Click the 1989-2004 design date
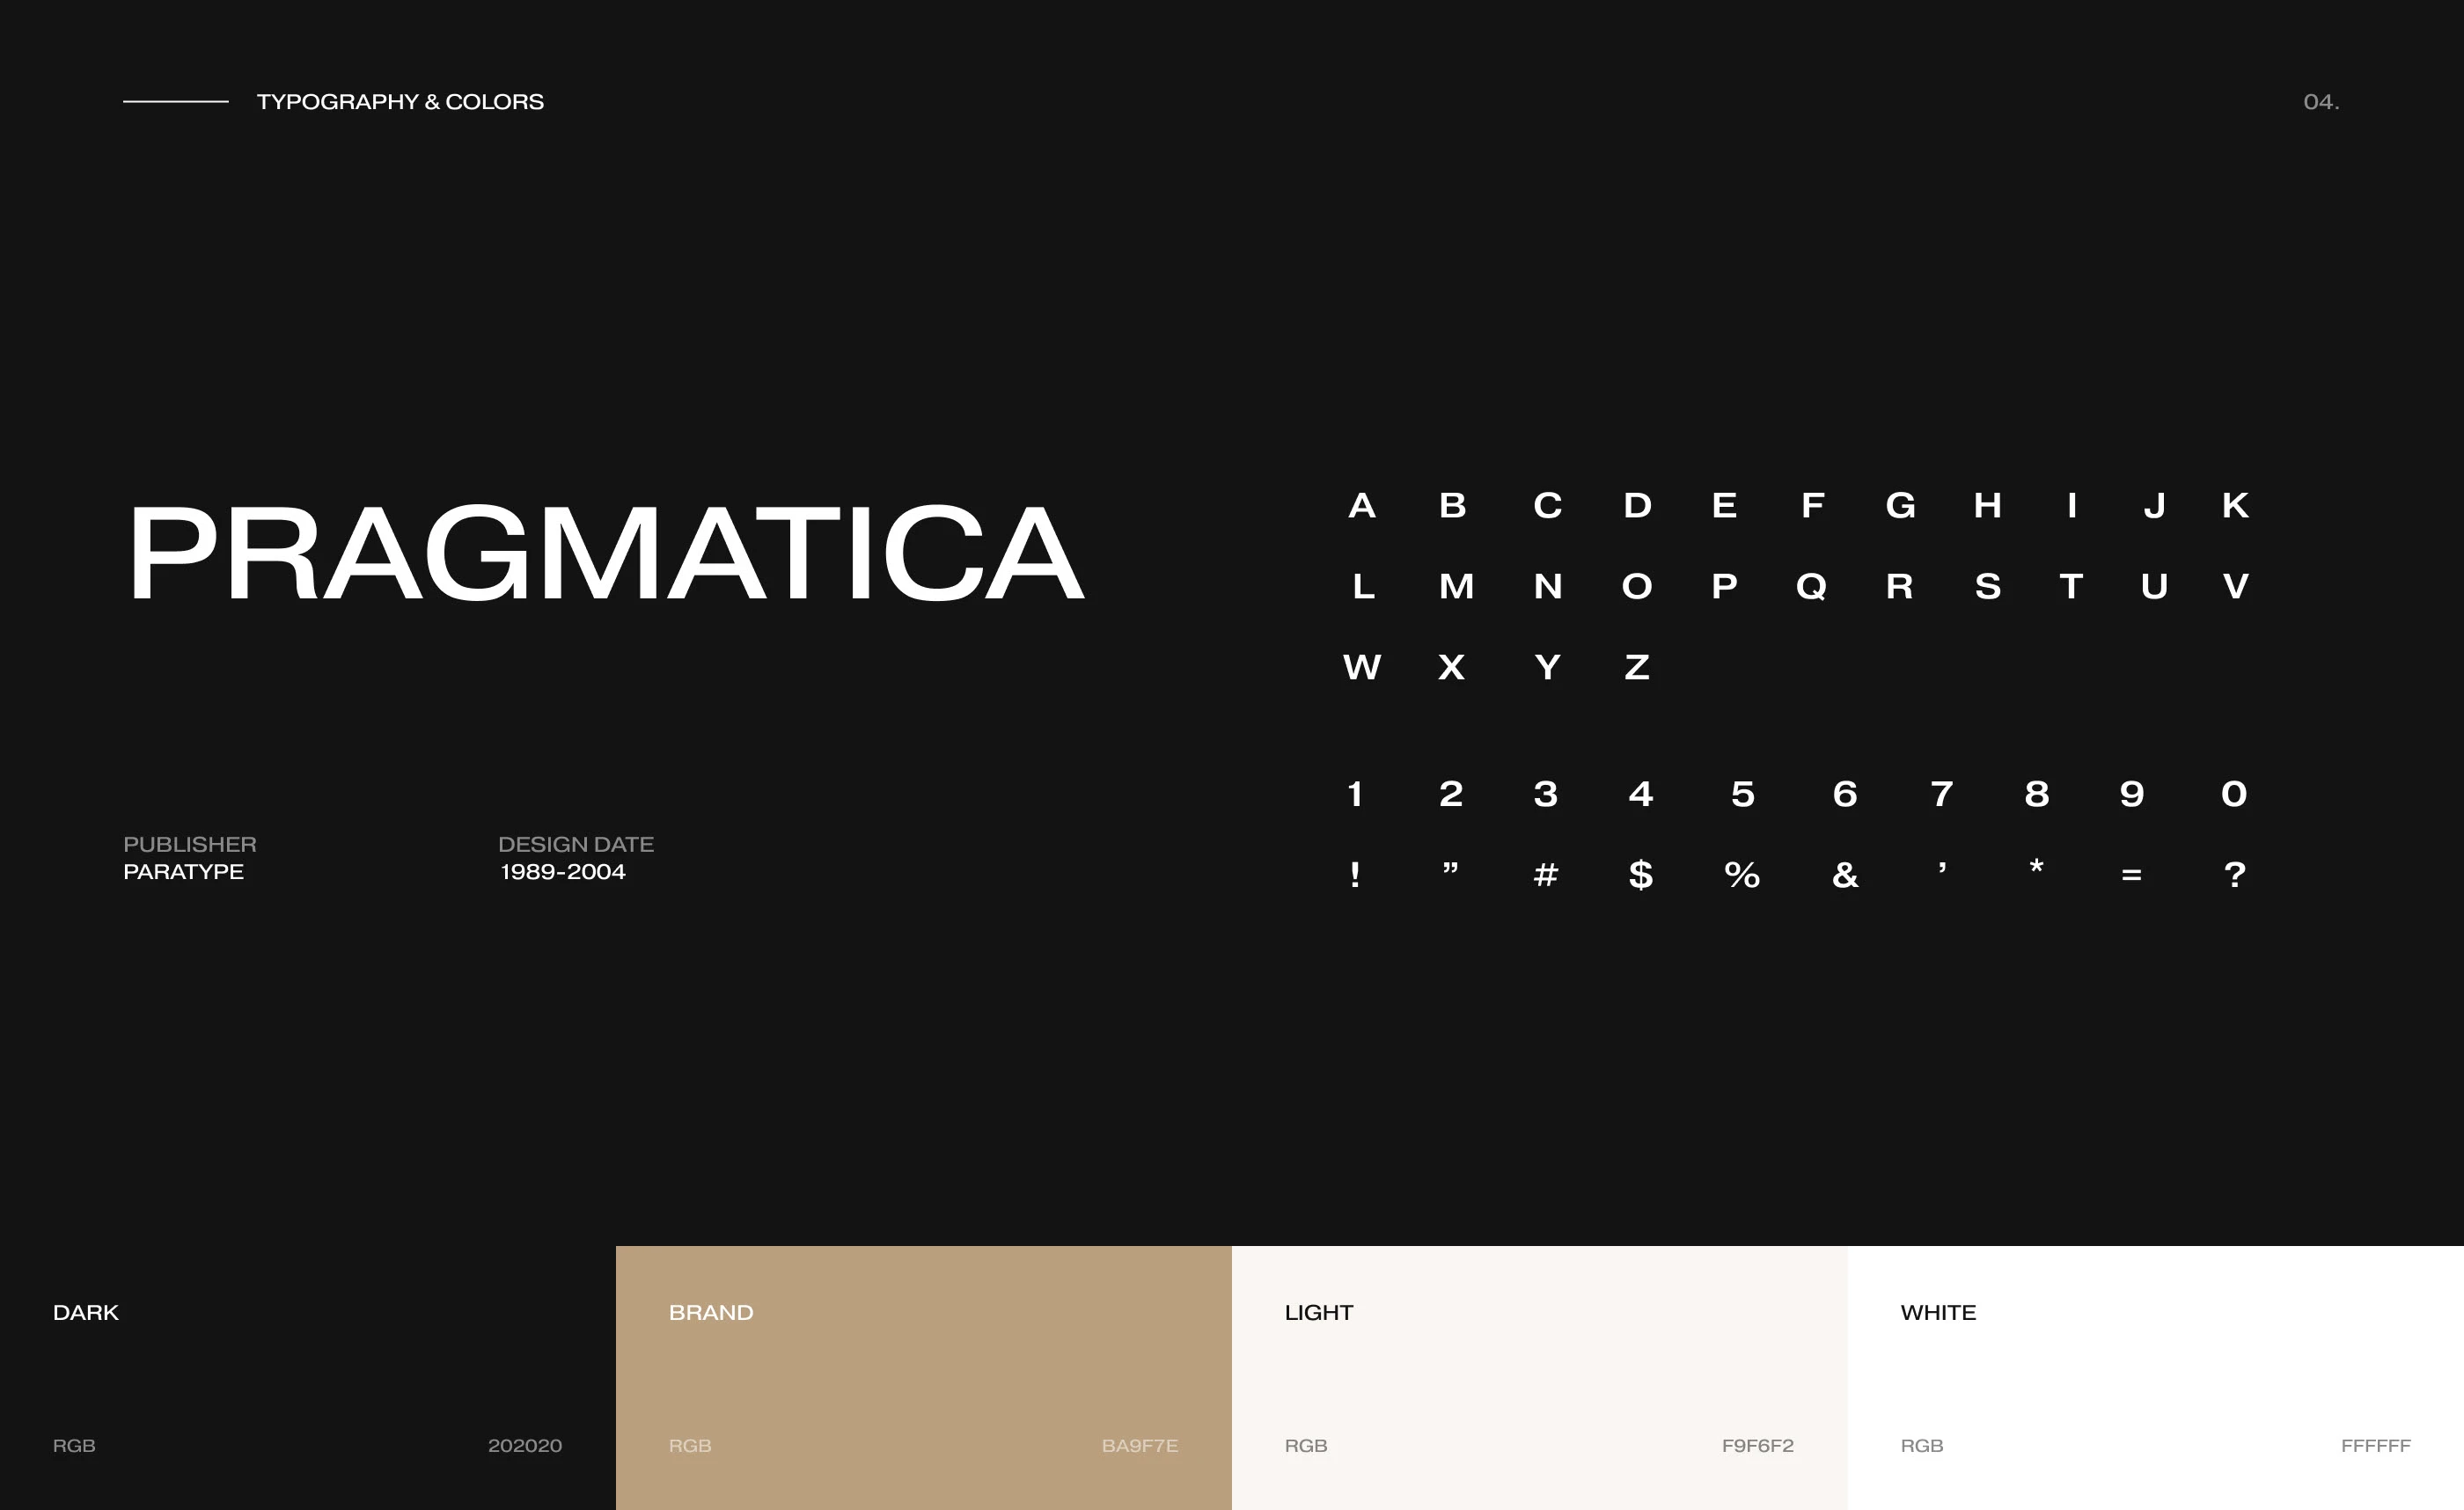 [x=562, y=872]
